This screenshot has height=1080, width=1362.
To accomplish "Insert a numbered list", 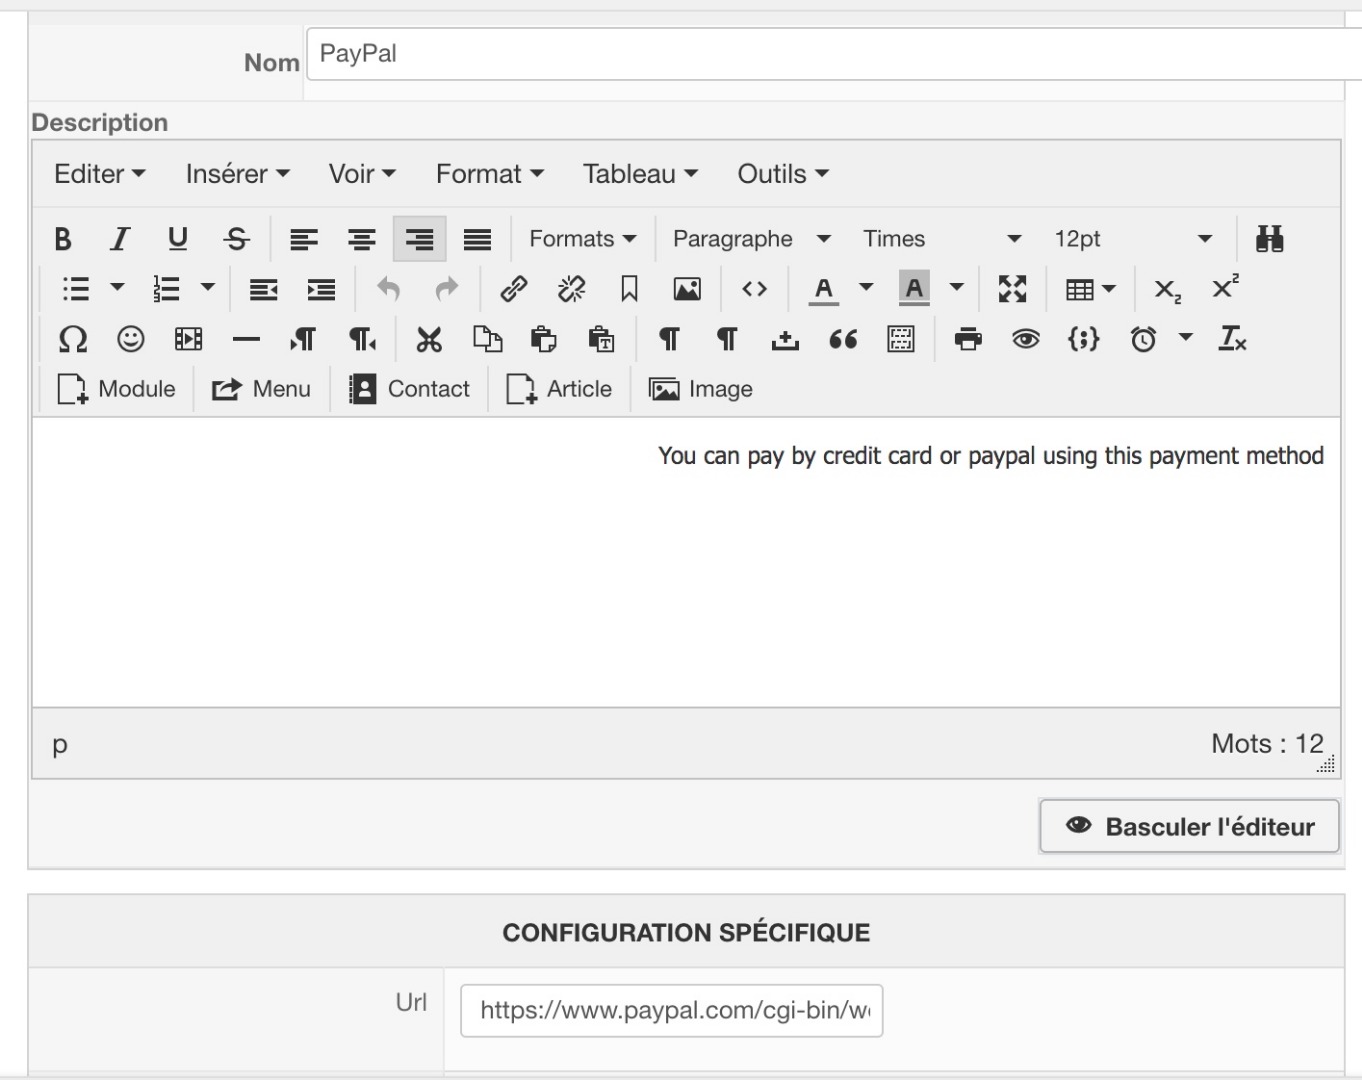I will tap(166, 290).
